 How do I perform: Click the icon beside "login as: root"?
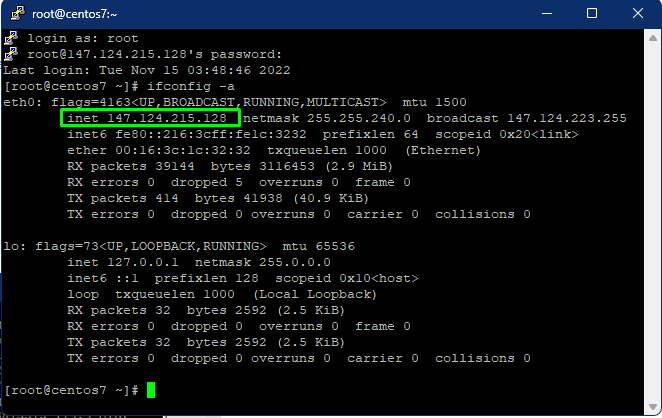pyautogui.click(x=12, y=37)
